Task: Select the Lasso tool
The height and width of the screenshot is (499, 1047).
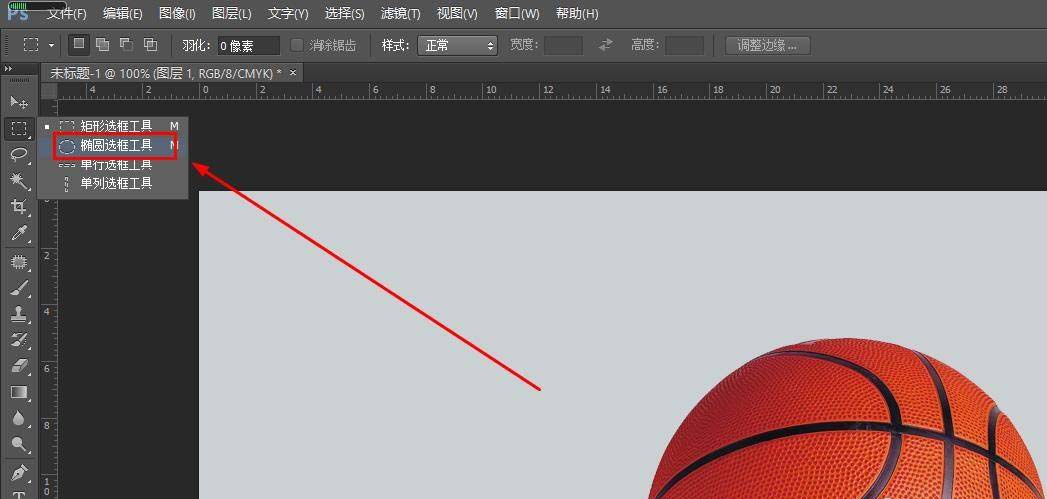Action: tap(19, 154)
